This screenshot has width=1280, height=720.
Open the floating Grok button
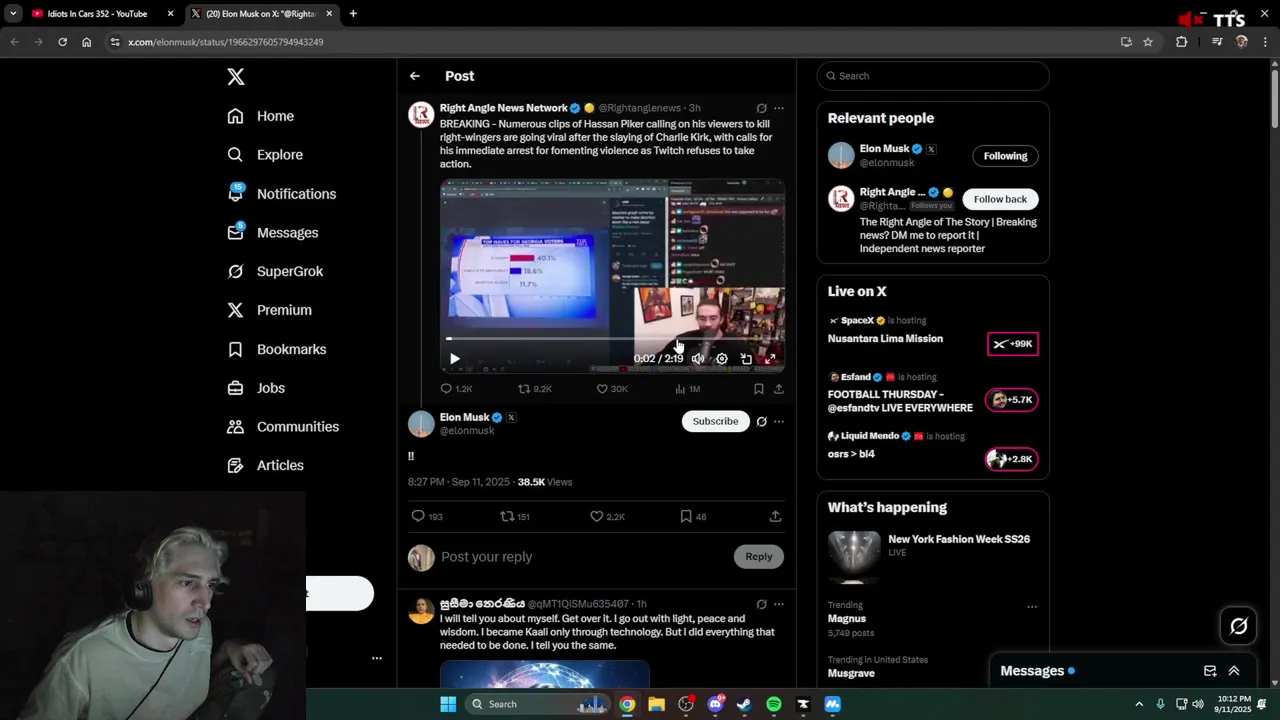(1238, 626)
